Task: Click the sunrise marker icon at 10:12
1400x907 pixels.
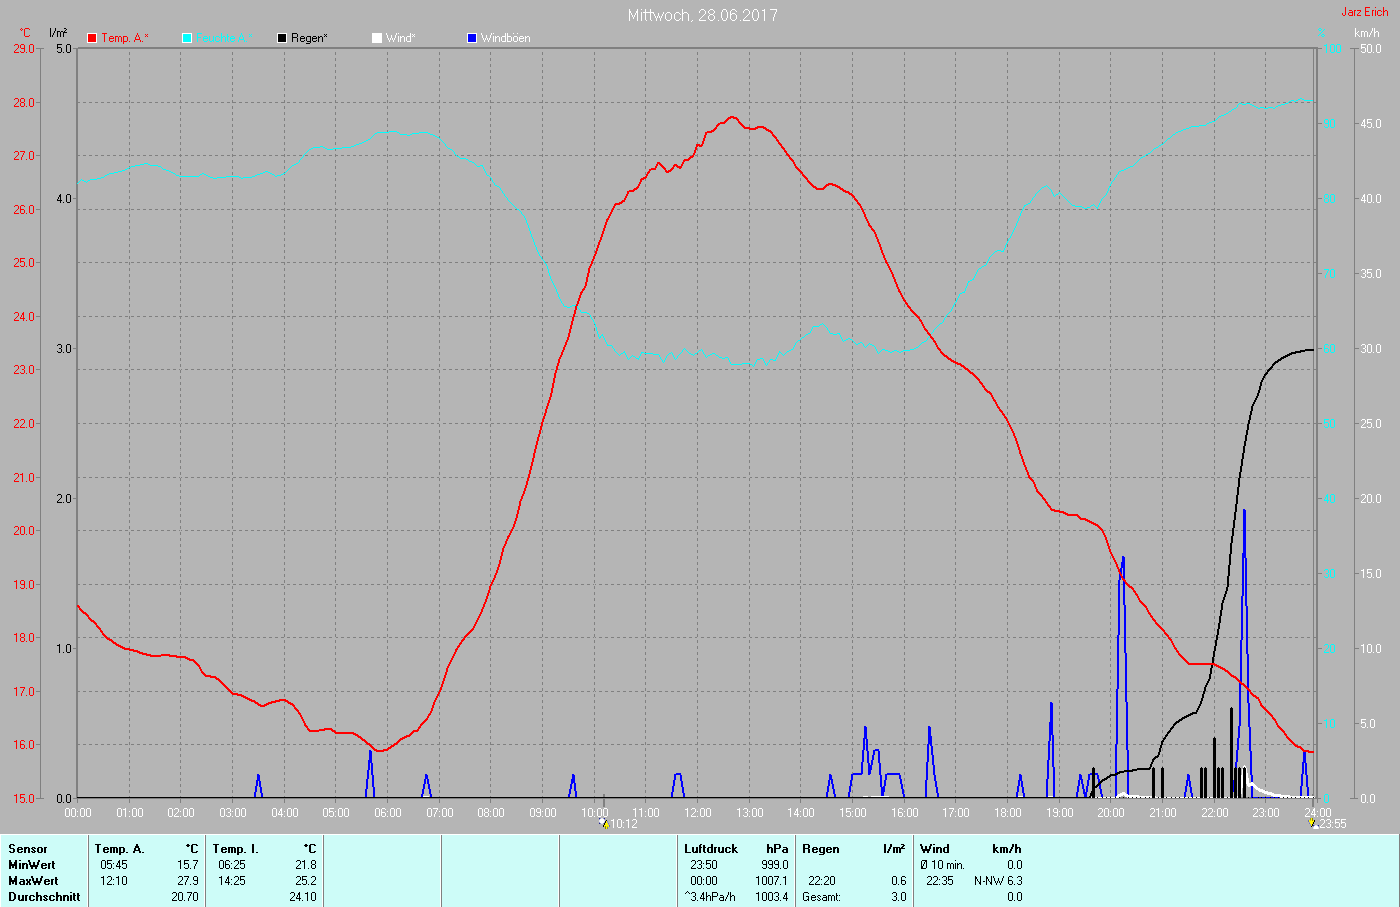Action: [603, 823]
